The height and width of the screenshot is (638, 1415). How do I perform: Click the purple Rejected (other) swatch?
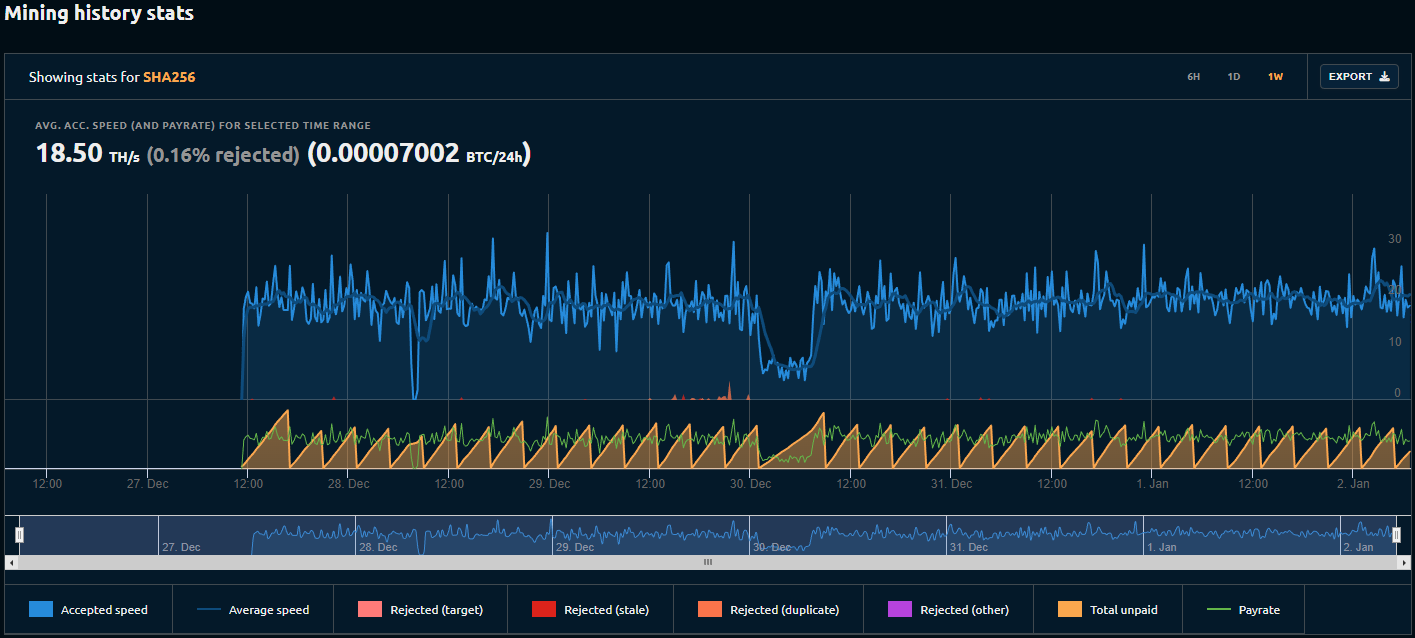[900, 610]
